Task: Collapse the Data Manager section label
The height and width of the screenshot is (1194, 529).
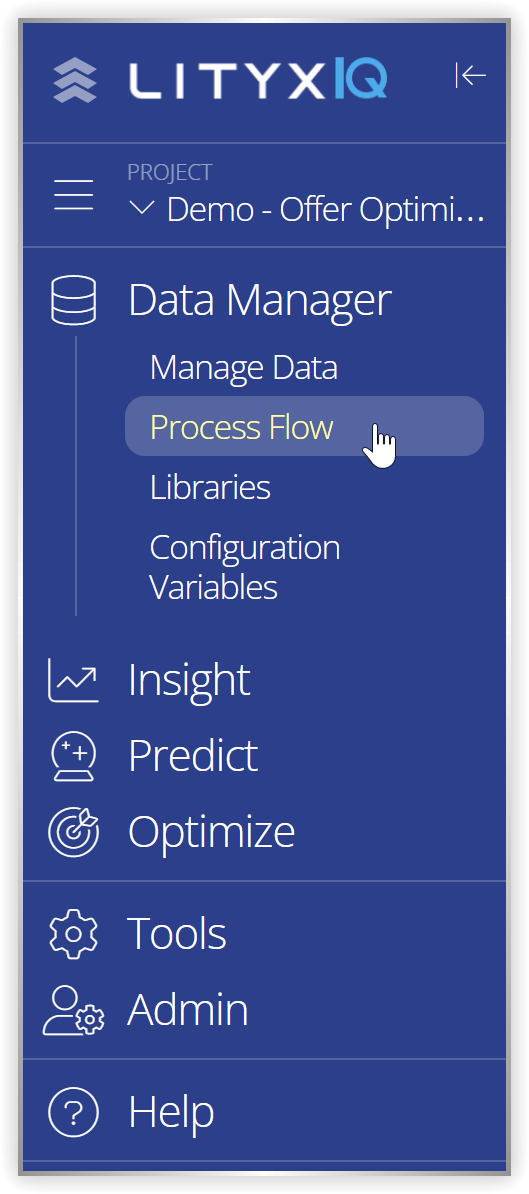Action: pos(260,300)
